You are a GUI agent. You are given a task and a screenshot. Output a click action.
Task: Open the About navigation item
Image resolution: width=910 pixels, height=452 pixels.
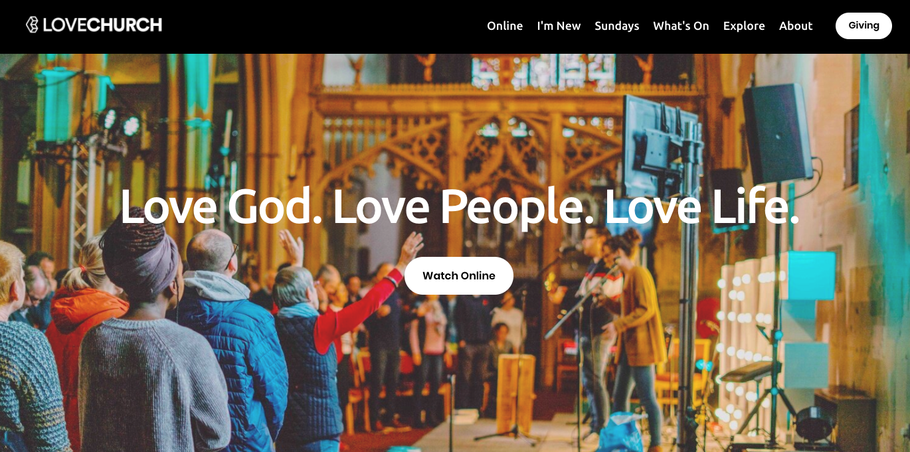[x=796, y=26]
